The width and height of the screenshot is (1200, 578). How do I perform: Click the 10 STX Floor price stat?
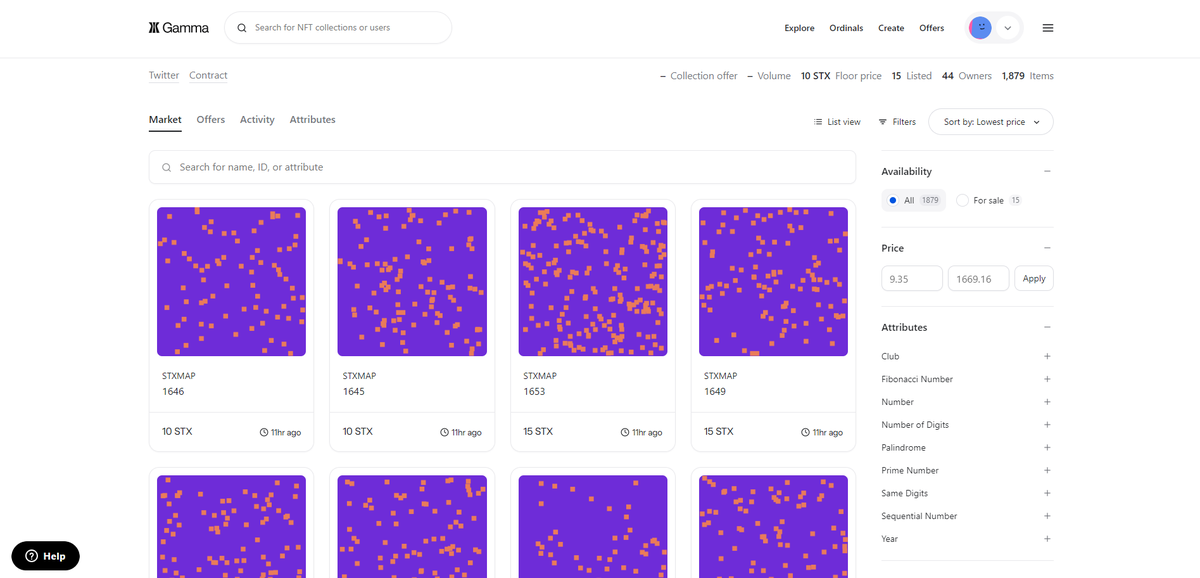coord(841,76)
